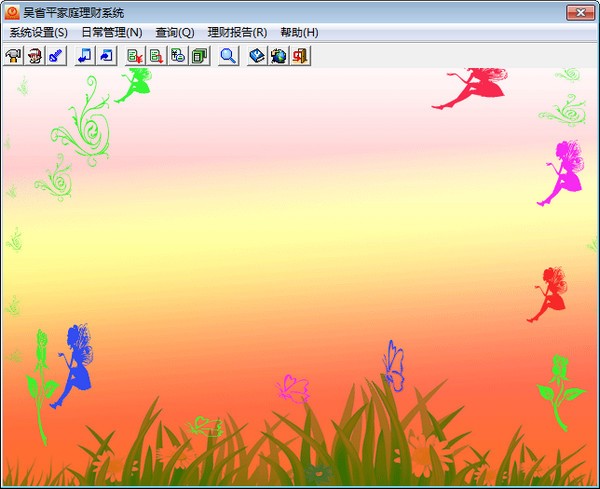Click the blue key password icon
Screen dimensions: 600x489
click(x=56, y=56)
